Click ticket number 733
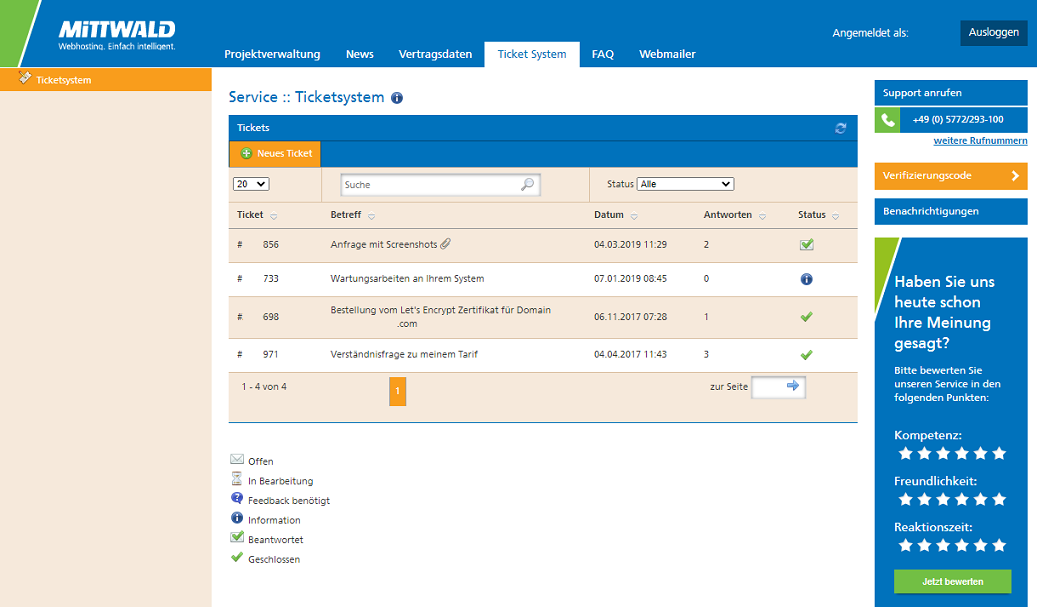1037x607 pixels. point(270,279)
